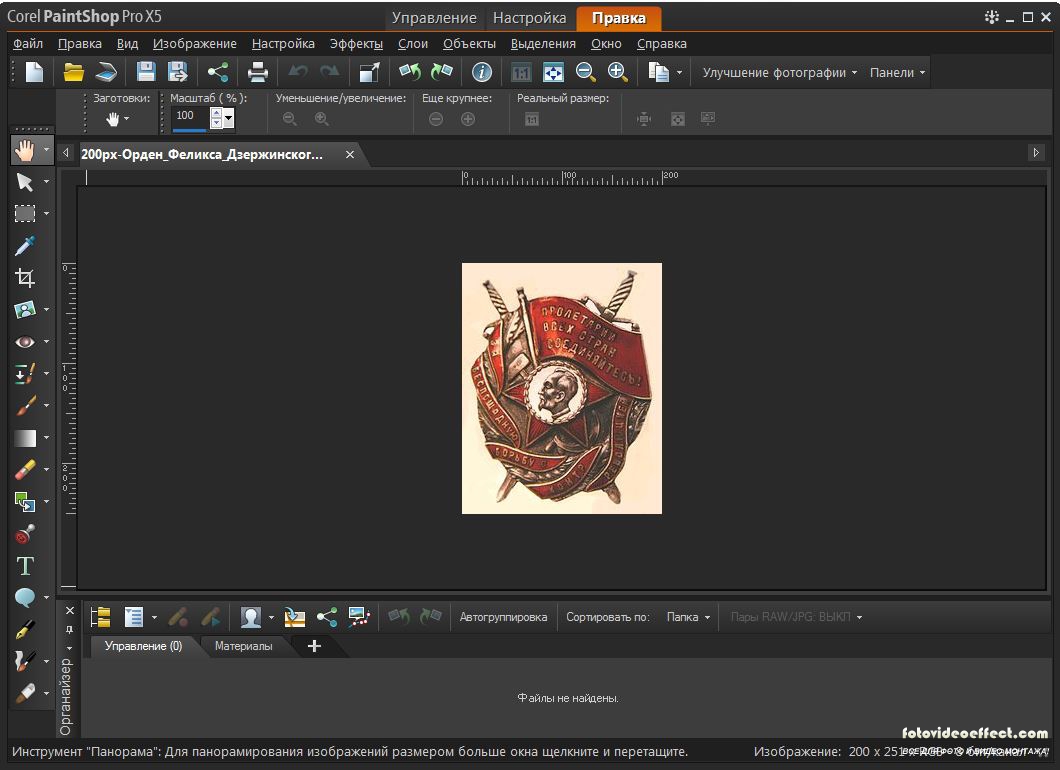Click the face/person icon in Organizer toolbar
Viewport: 1060px width, 770px height.
251,617
